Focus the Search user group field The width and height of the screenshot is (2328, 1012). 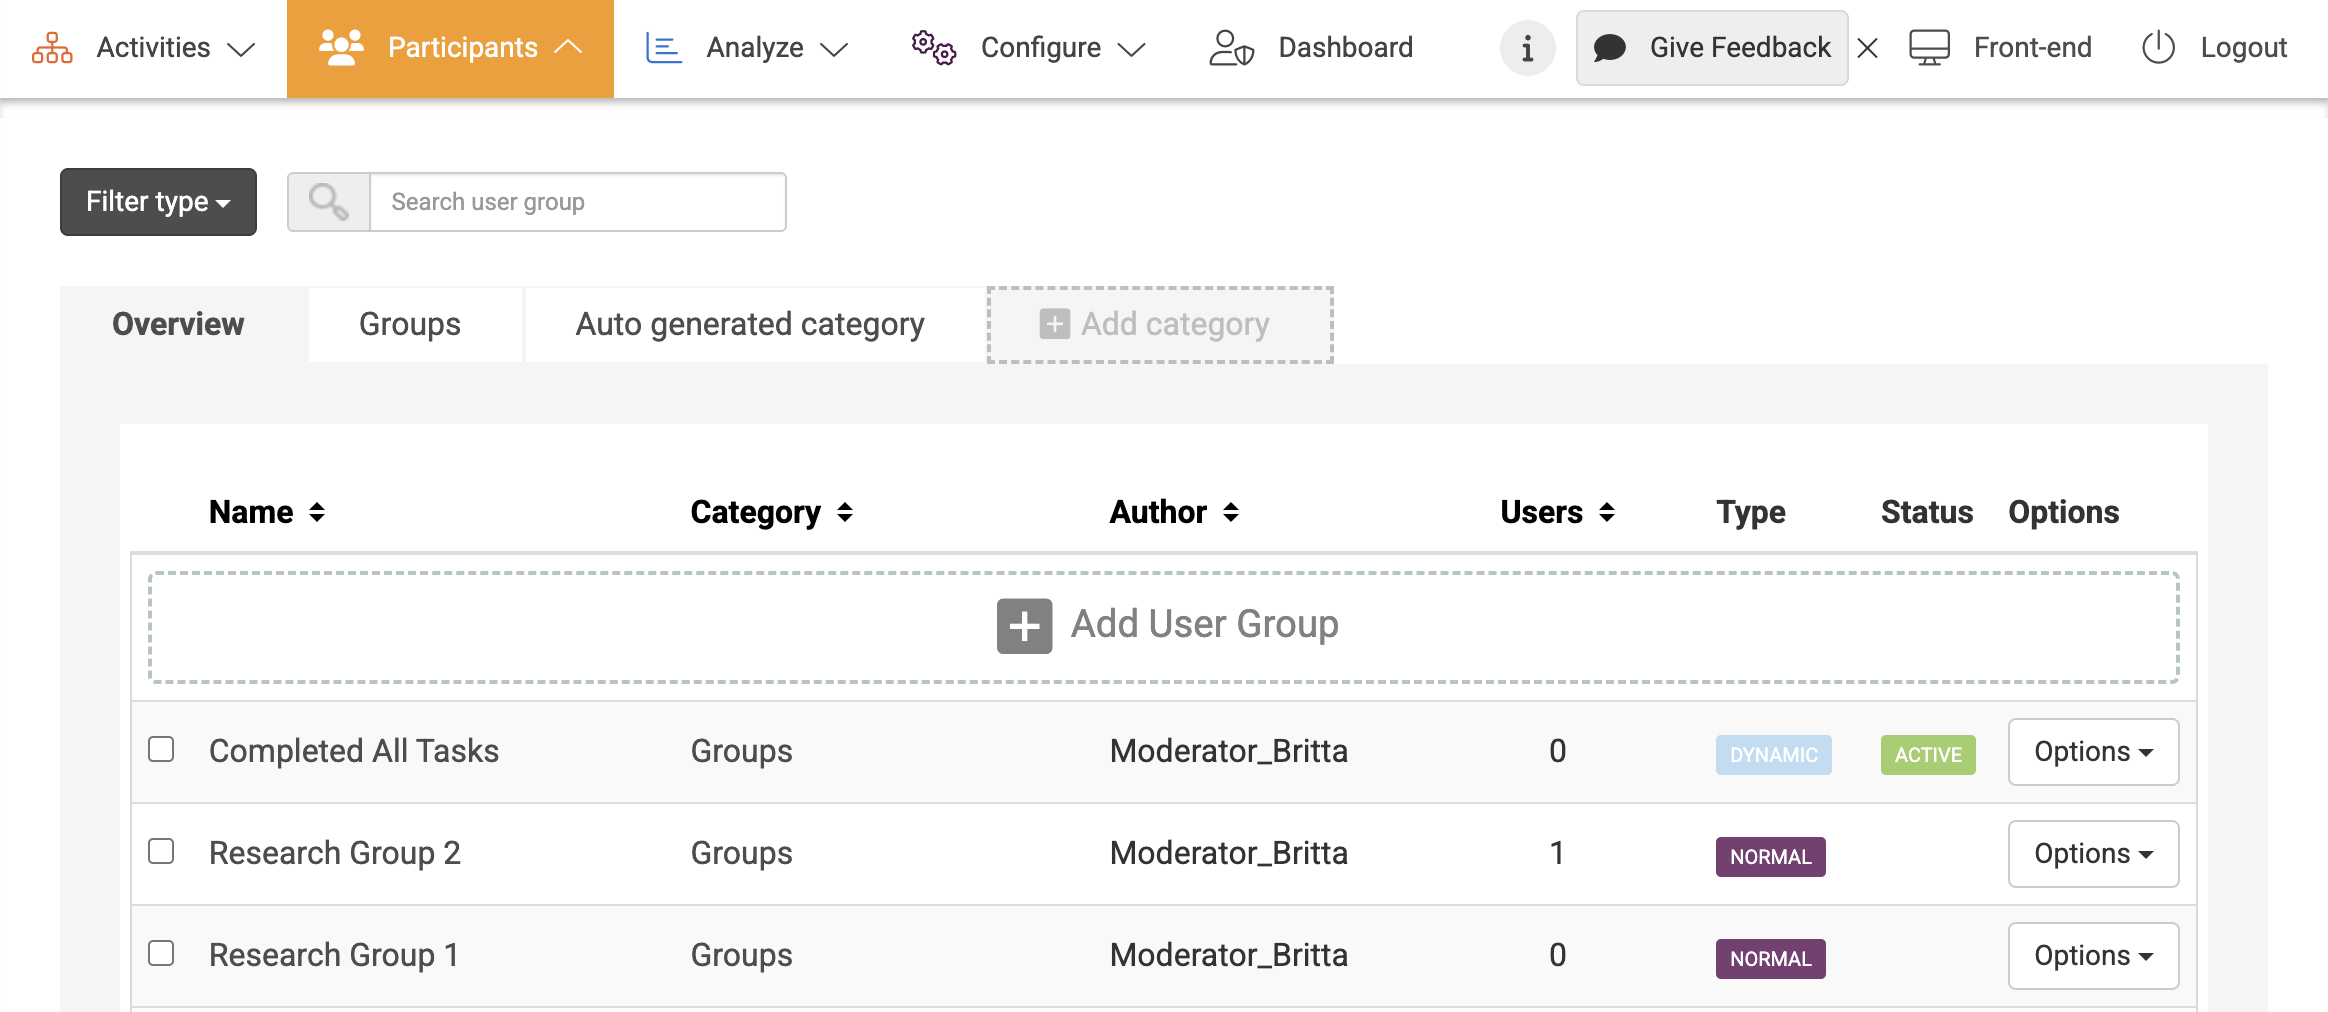click(x=577, y=202)
